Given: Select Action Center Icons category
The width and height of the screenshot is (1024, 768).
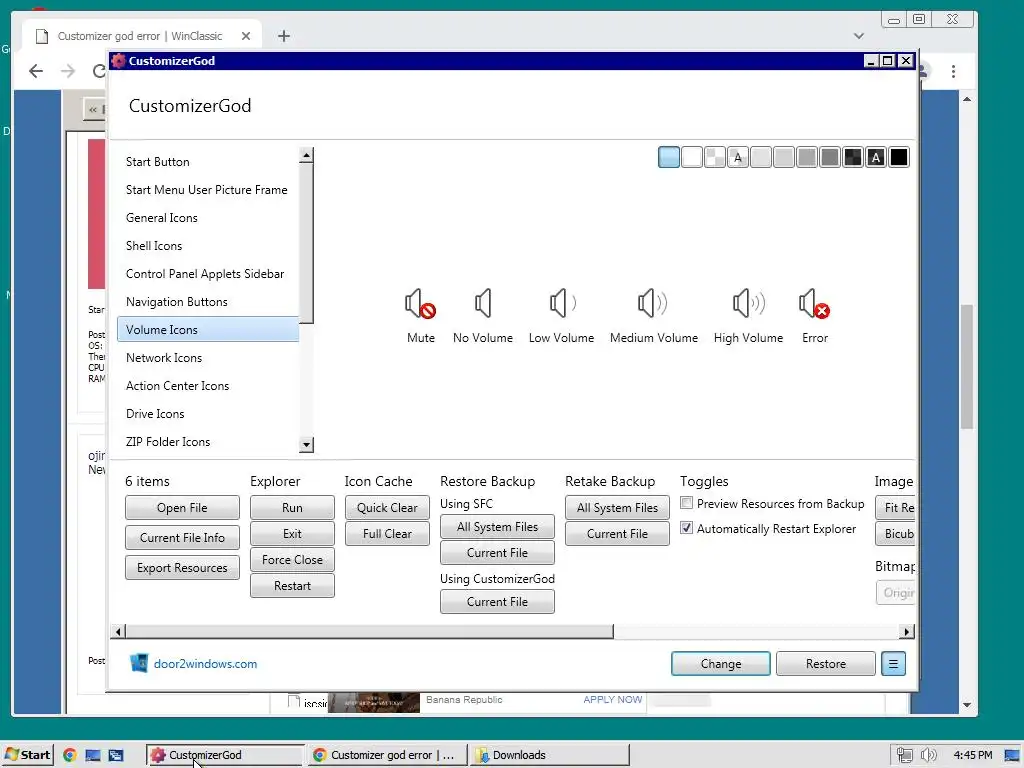Looking at the screenshot, I should click(x=208, y=386).
